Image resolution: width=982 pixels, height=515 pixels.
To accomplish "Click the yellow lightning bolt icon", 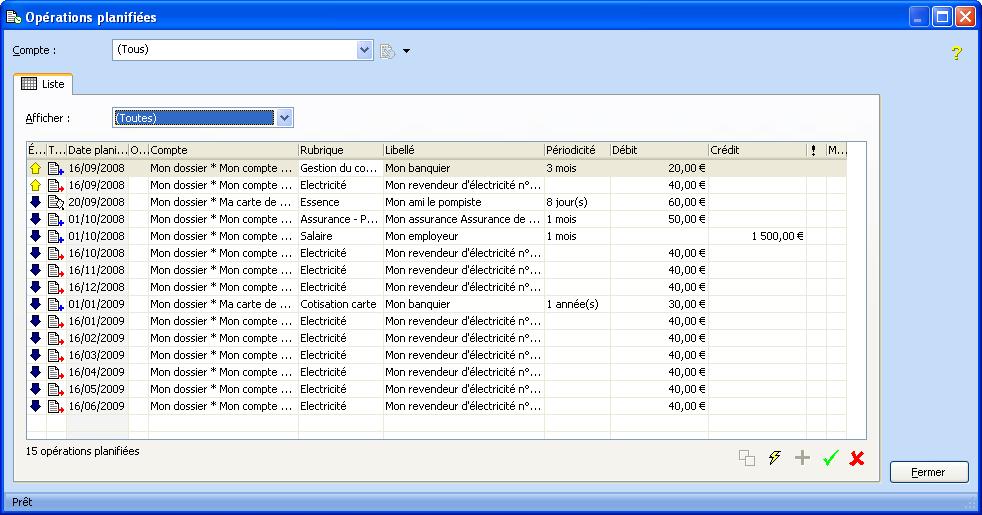I will (x=775, y=458).
